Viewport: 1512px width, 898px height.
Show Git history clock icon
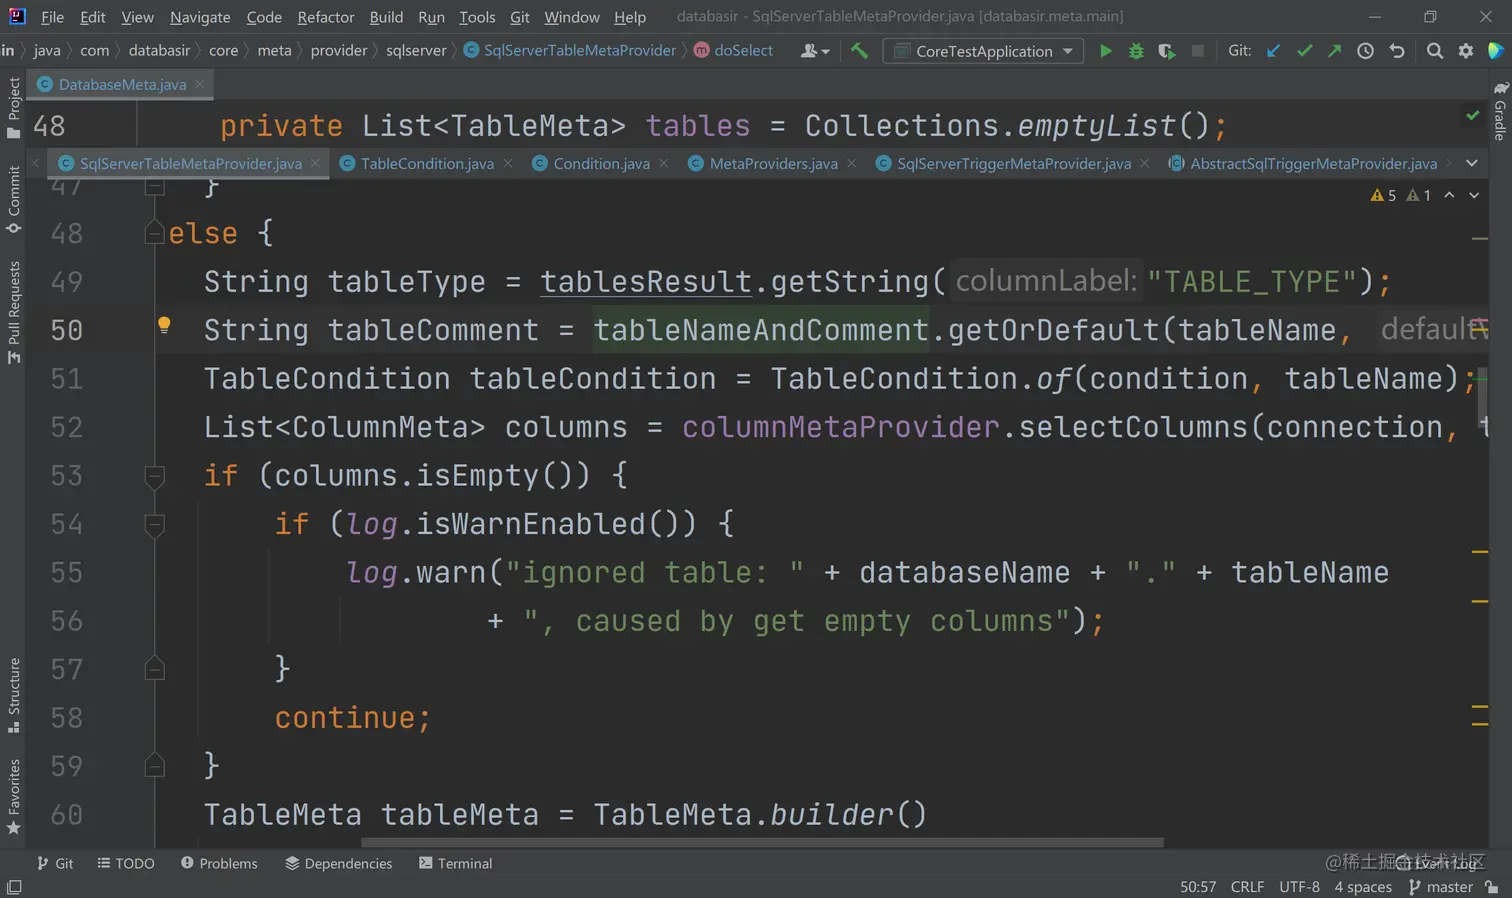(1365, 51)
